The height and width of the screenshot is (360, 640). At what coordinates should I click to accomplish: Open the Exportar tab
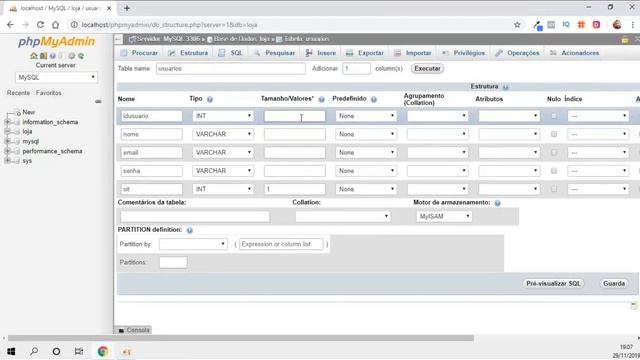click(365, 53)
